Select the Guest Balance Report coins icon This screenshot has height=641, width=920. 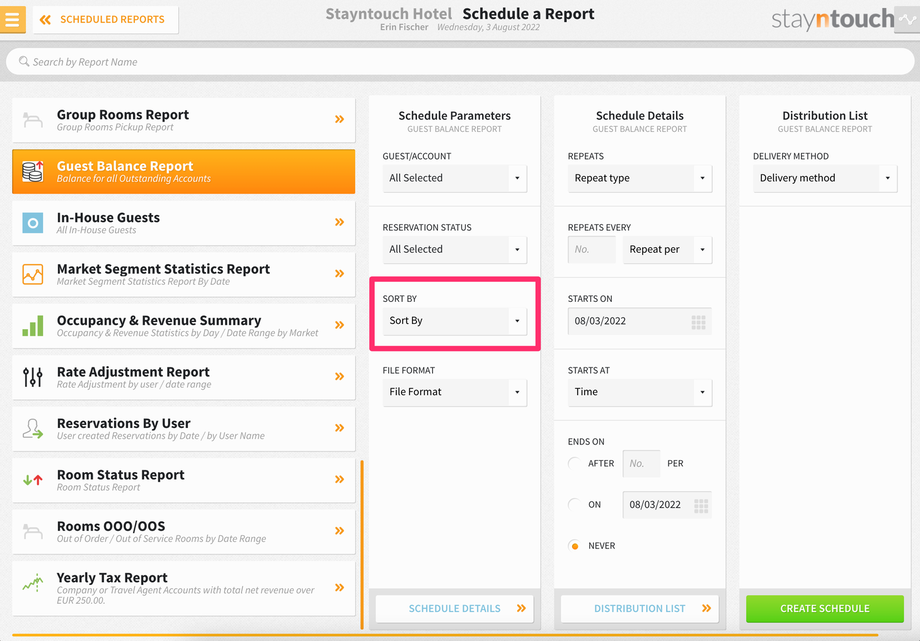(33, 171)
